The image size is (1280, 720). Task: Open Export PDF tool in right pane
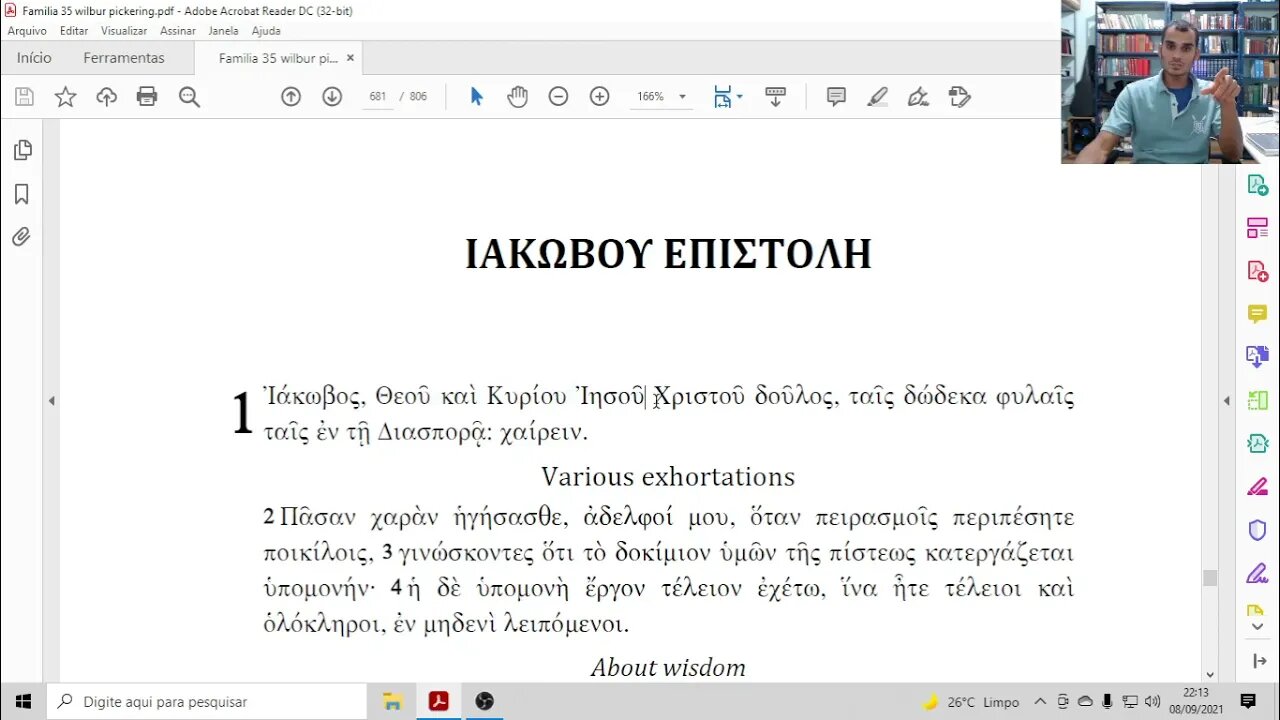pyautogui.click(x=1257, y=185)
